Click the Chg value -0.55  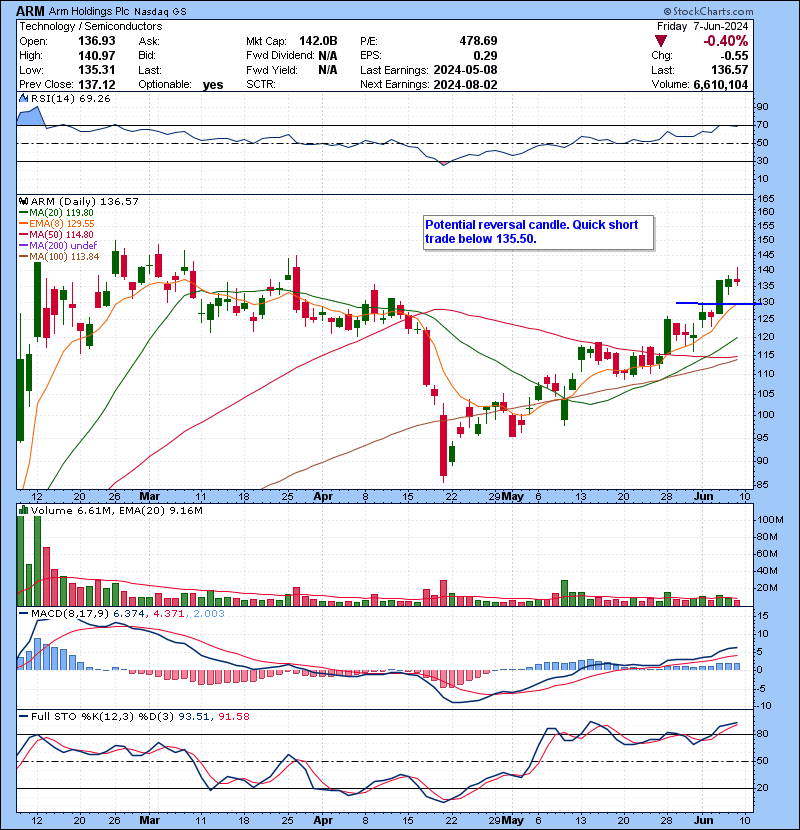pyautogui.click(x=734, y=56)
